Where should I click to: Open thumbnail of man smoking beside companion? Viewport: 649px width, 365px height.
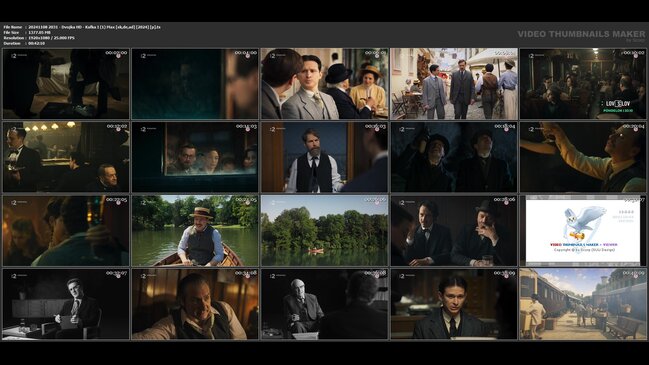tap(454, 231)
